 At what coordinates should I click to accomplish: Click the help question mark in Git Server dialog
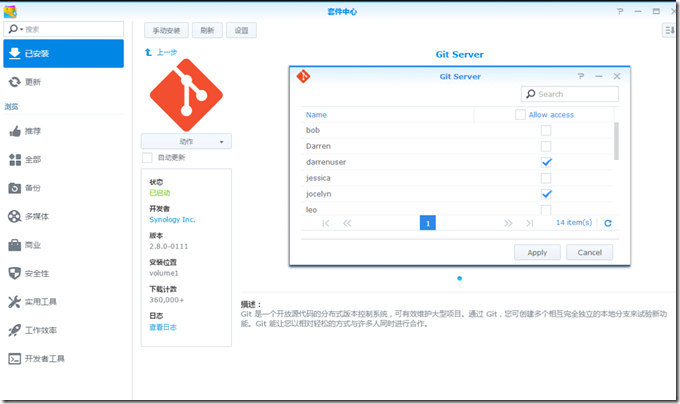[x=581, y=76]
